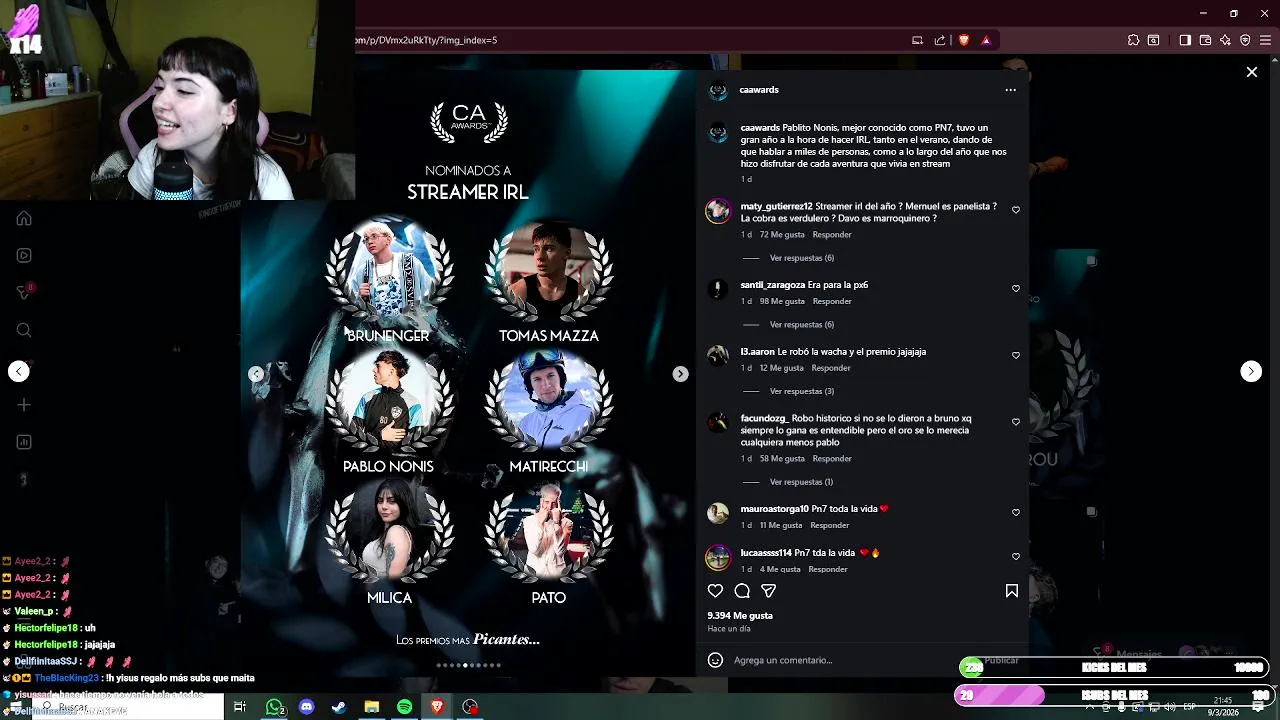This screenshot has height=720, width=1280.
Task: Reply to lucaasss114's comment
Action: [828, 569]
